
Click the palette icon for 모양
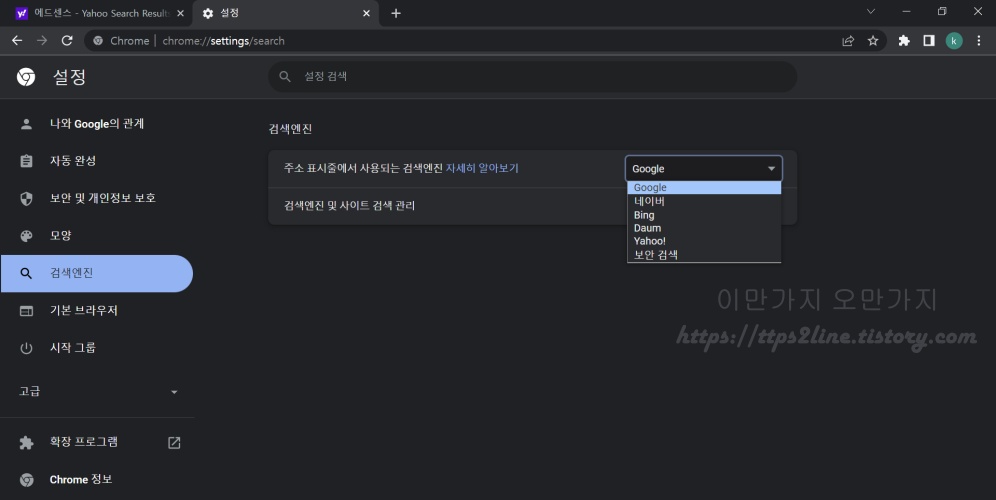[26, 236]
